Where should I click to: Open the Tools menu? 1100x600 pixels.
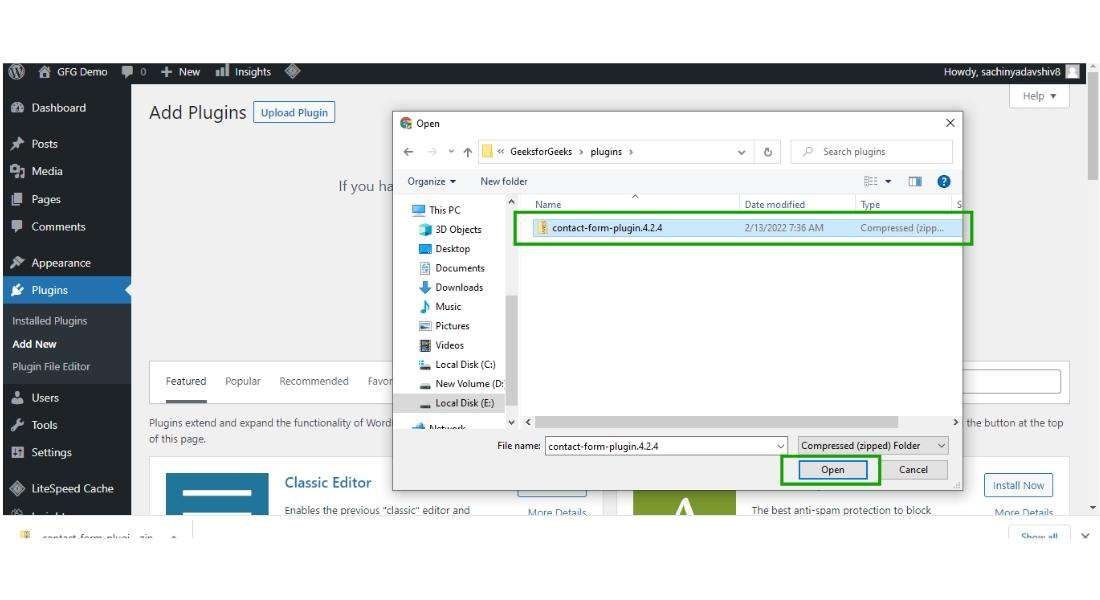[x=44, y=425]
